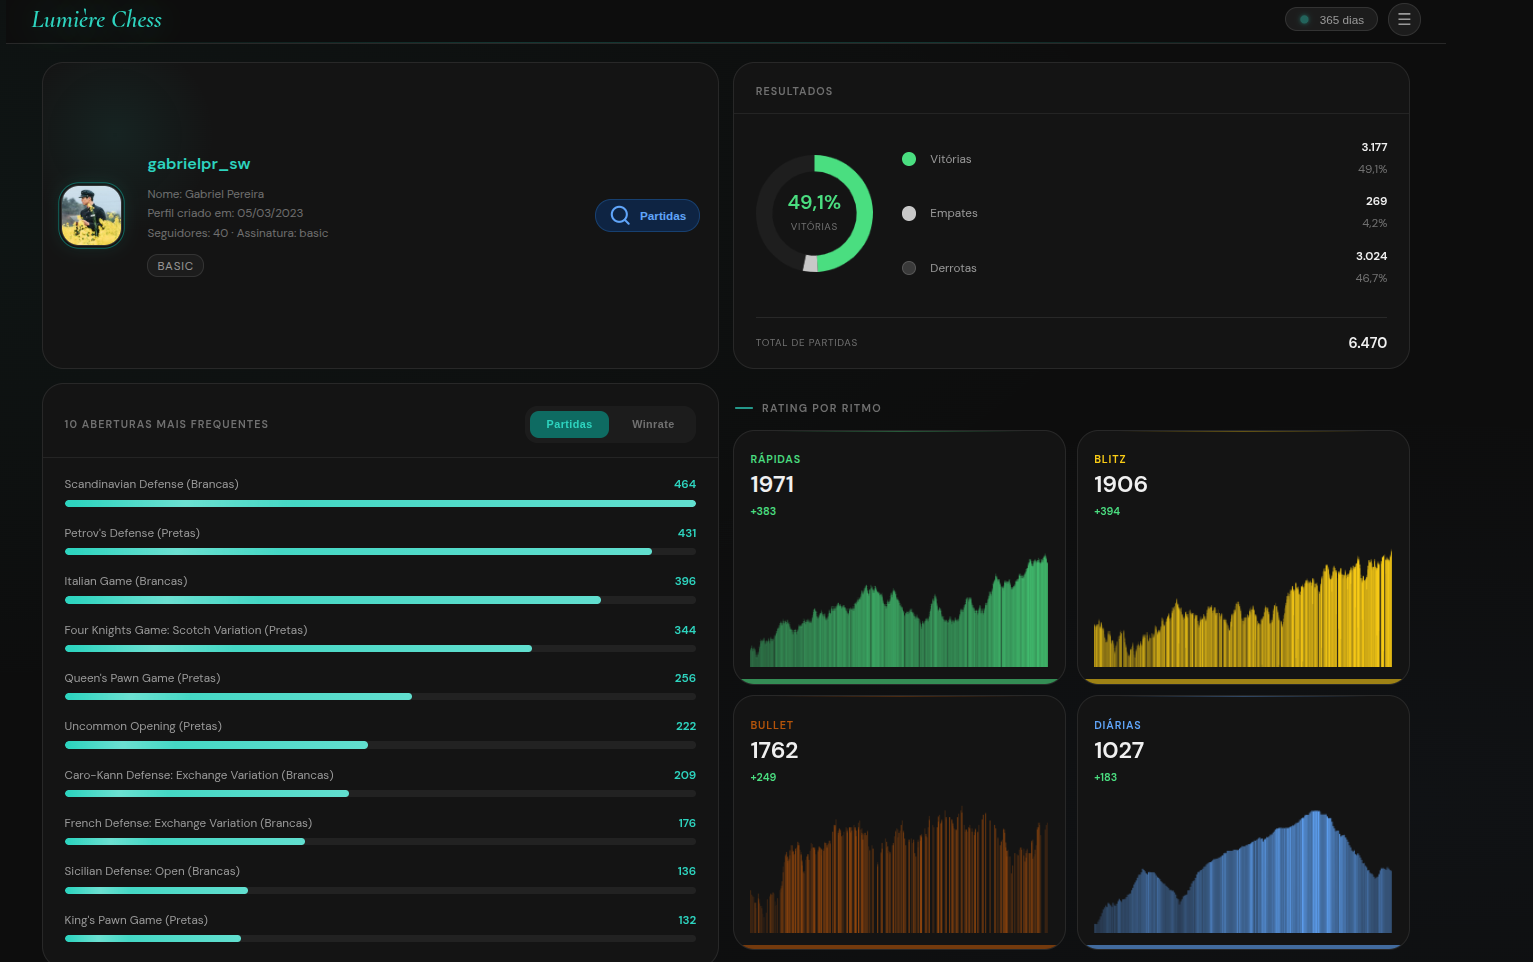The width and height of the screenshot is (1533, 962).
Task: Click gabrielpr_sw profile avatar
Action: pos(91,215)
